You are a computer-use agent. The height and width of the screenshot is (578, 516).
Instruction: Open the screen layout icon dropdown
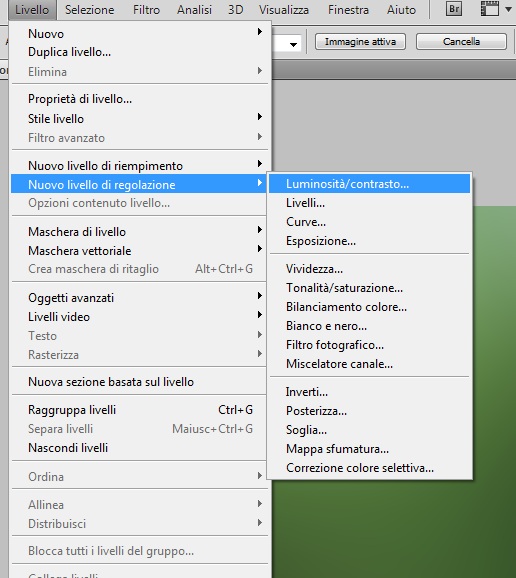[x=495, y=9]
